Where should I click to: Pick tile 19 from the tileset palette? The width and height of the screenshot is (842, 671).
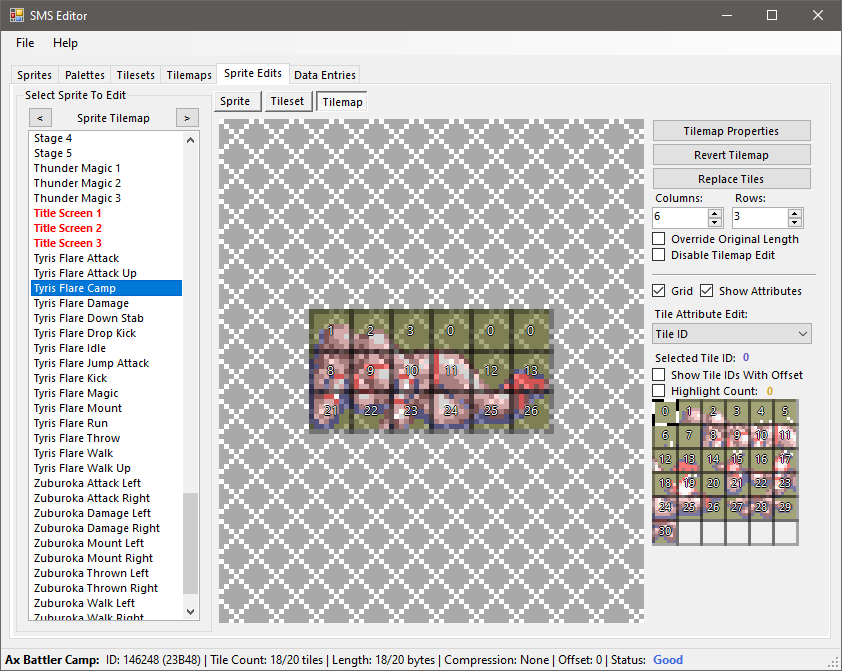point(689,484)
